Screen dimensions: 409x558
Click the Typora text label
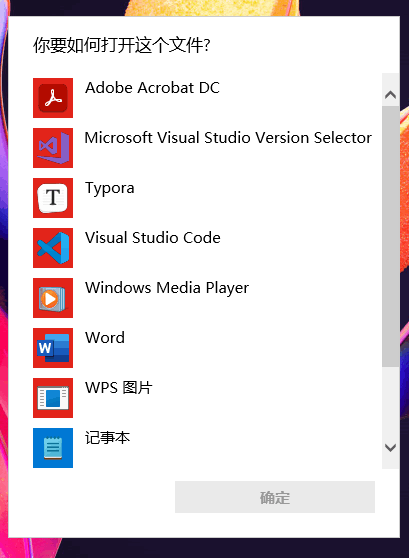pos(110,188)
